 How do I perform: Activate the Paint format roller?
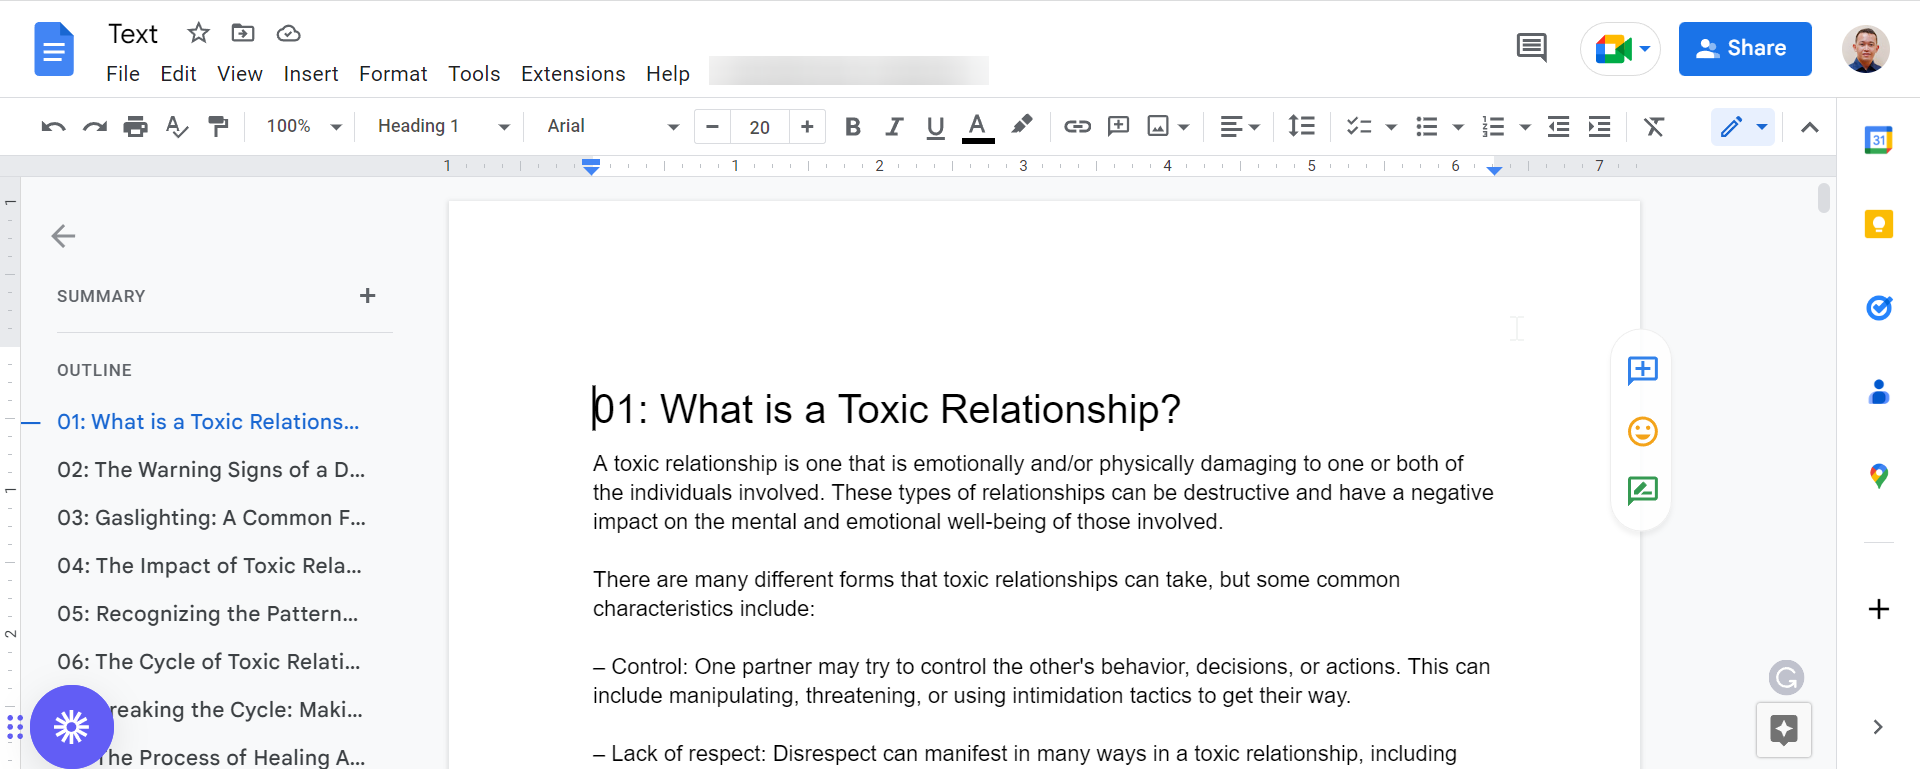click(218, 127)
